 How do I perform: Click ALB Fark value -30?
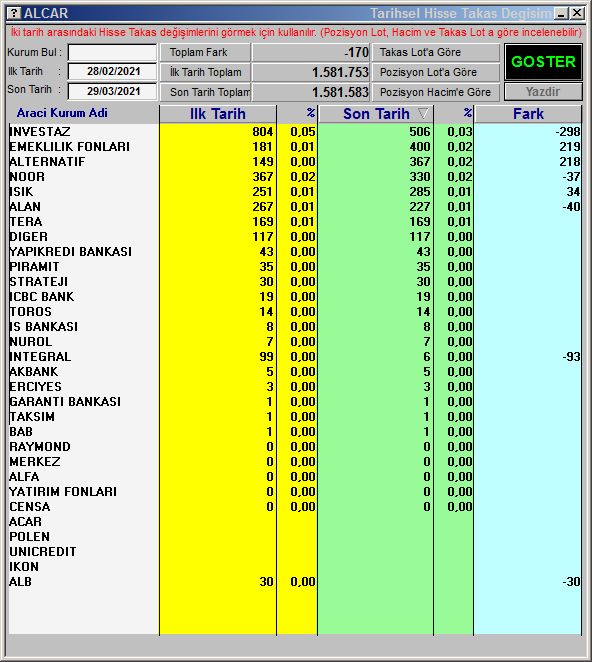click(571, 582)
